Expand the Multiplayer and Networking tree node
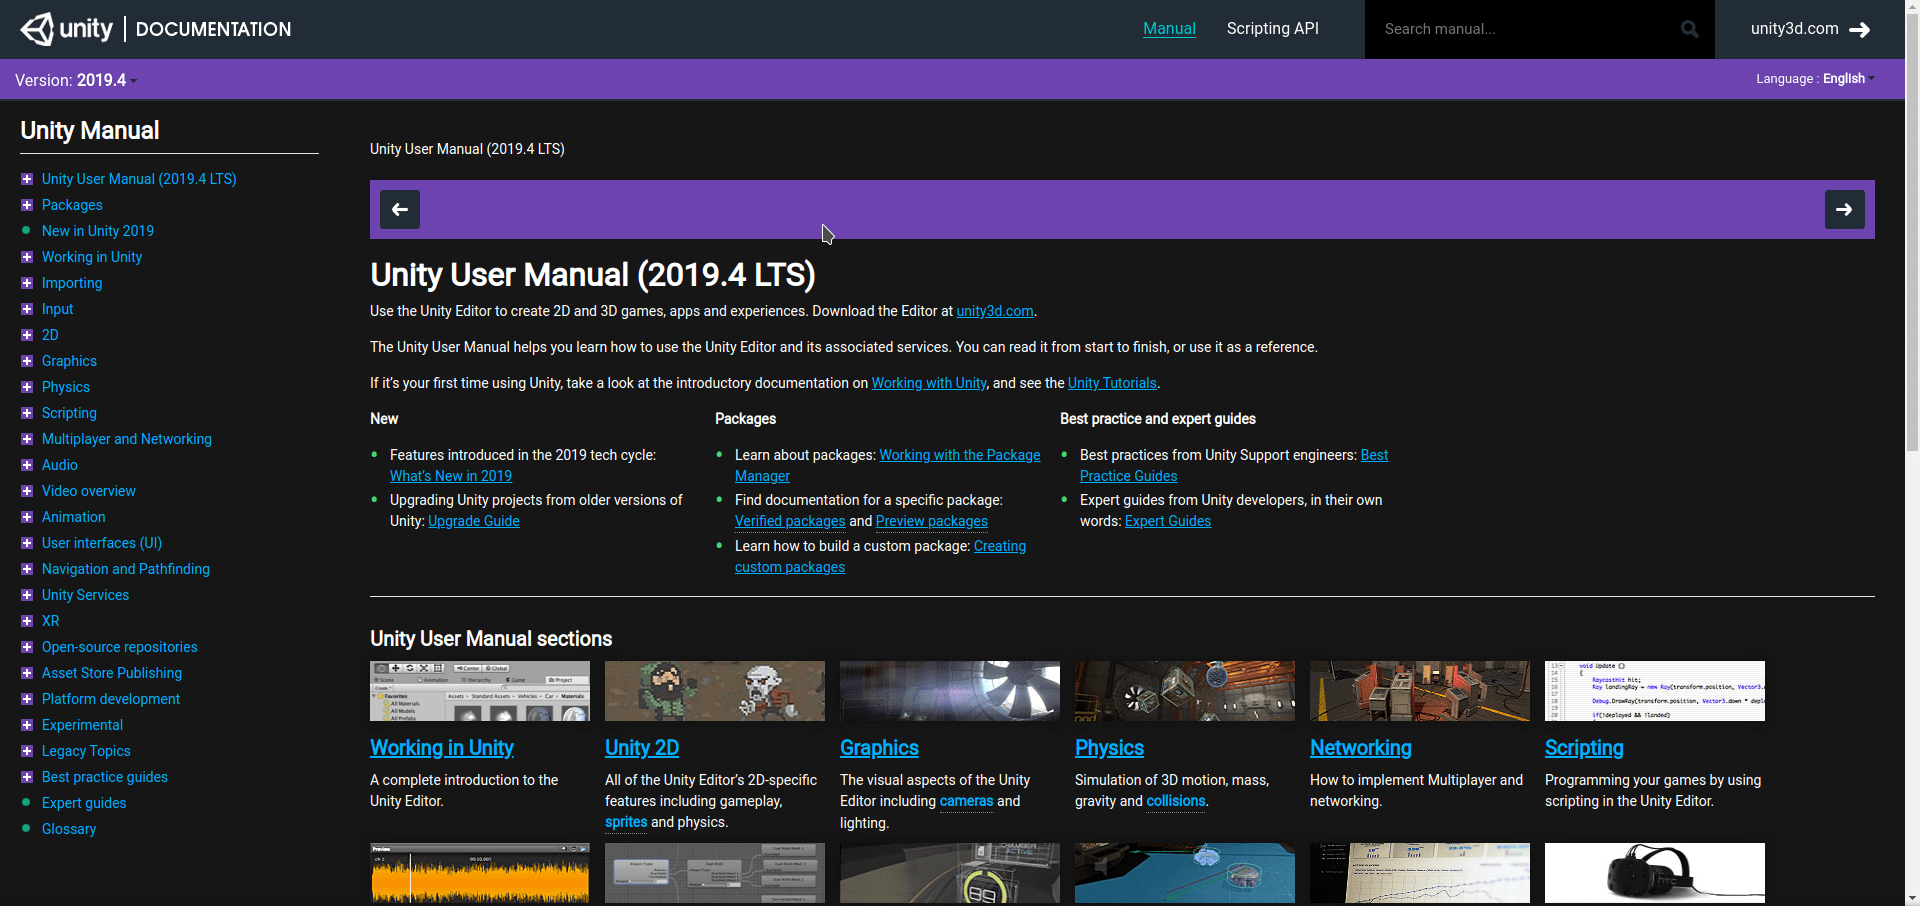The image size is (1920, 906). 26,439
